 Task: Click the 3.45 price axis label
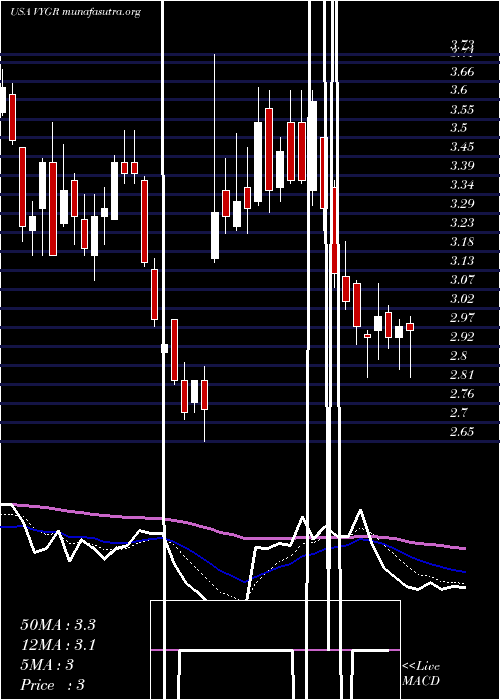[462, 147]
